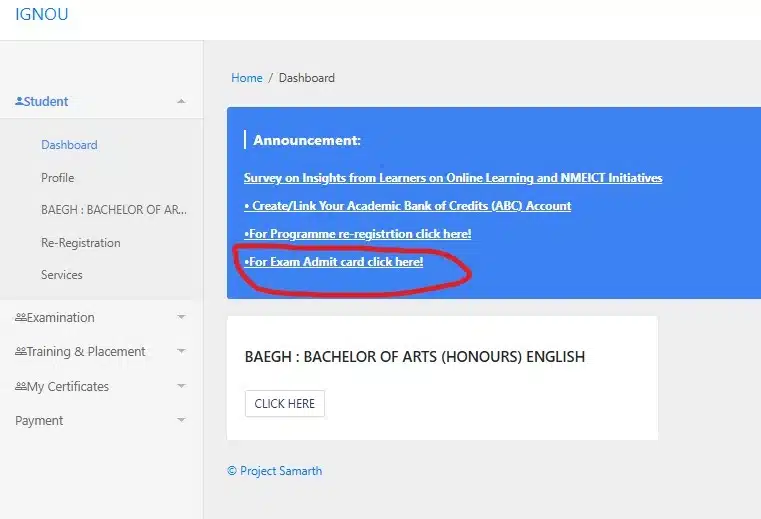Open BAEGH : BACHELOR OF AR... sidebar entry
Viewport: 761px width, 519px height.
point(114,210)
